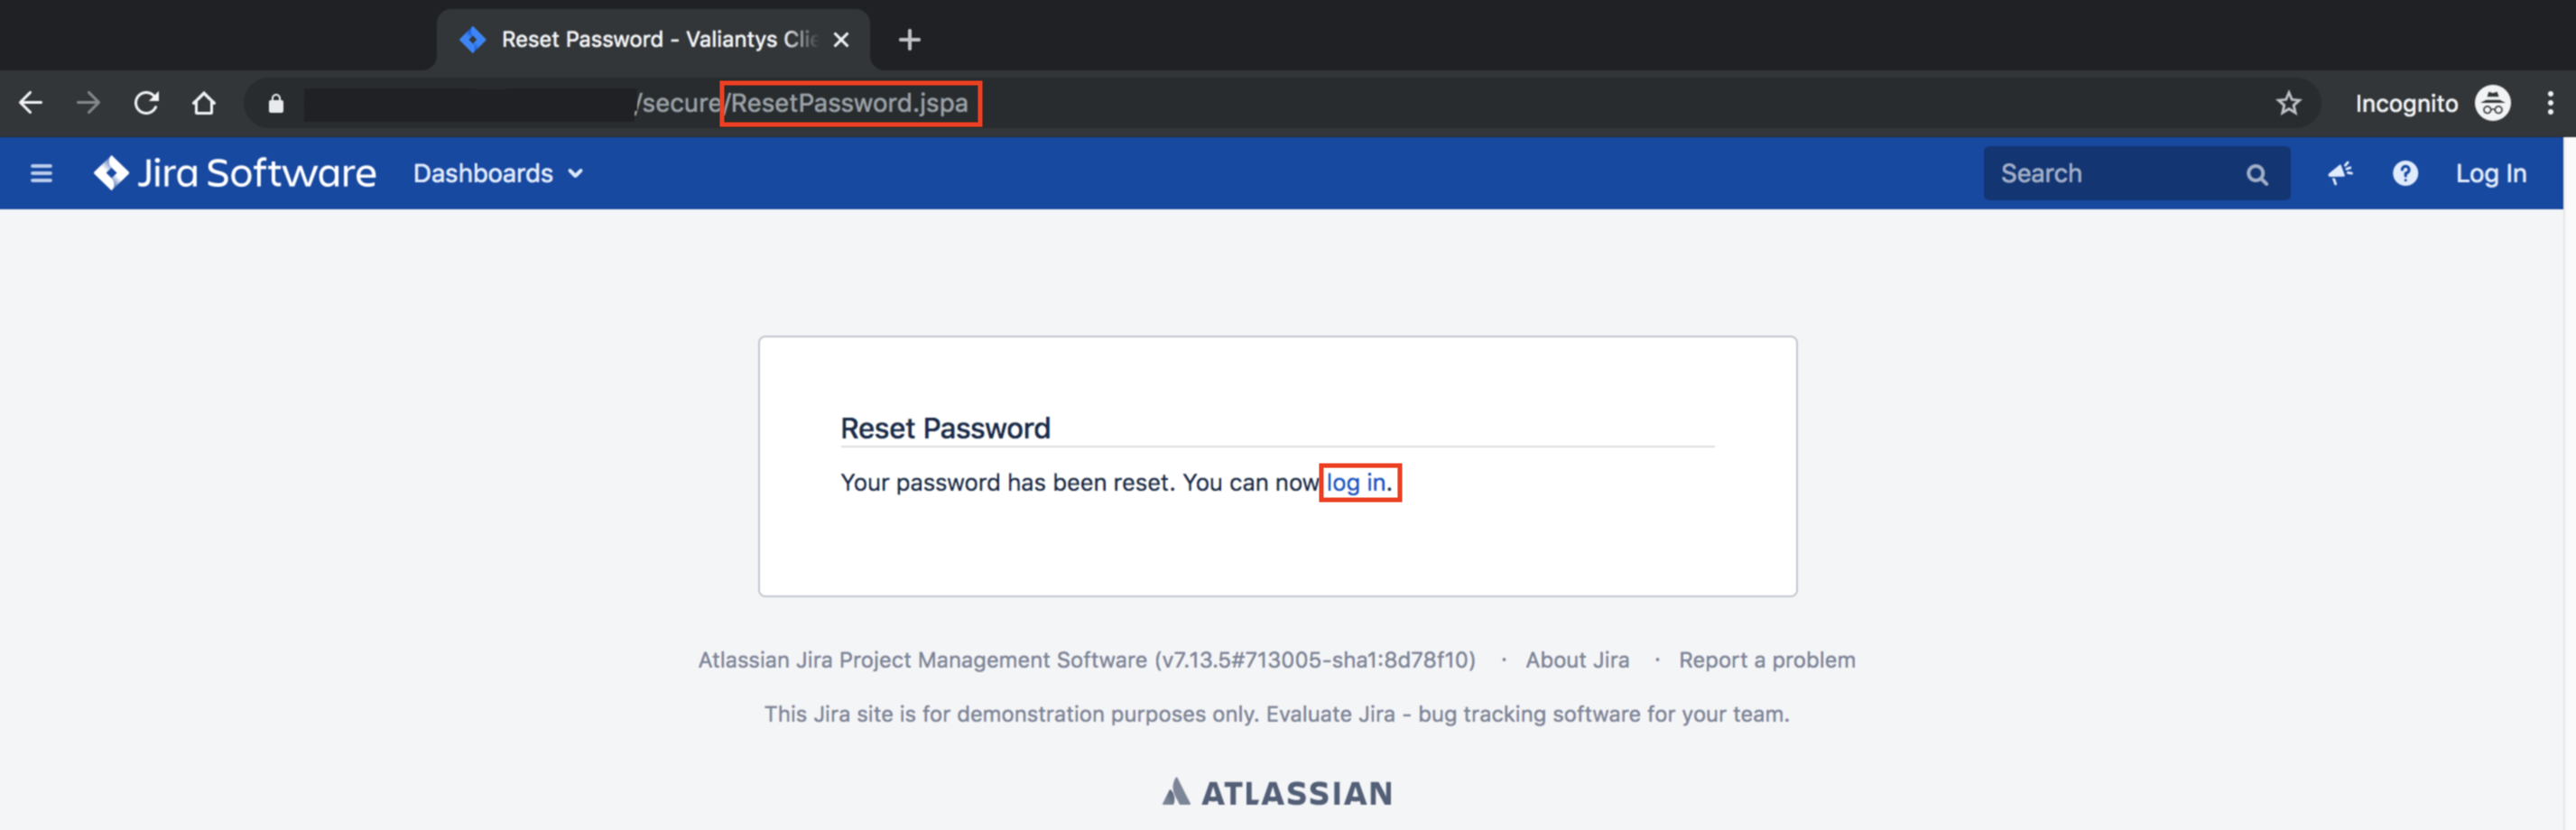
Task: Click Log In in header
Action: [2490, 174]
